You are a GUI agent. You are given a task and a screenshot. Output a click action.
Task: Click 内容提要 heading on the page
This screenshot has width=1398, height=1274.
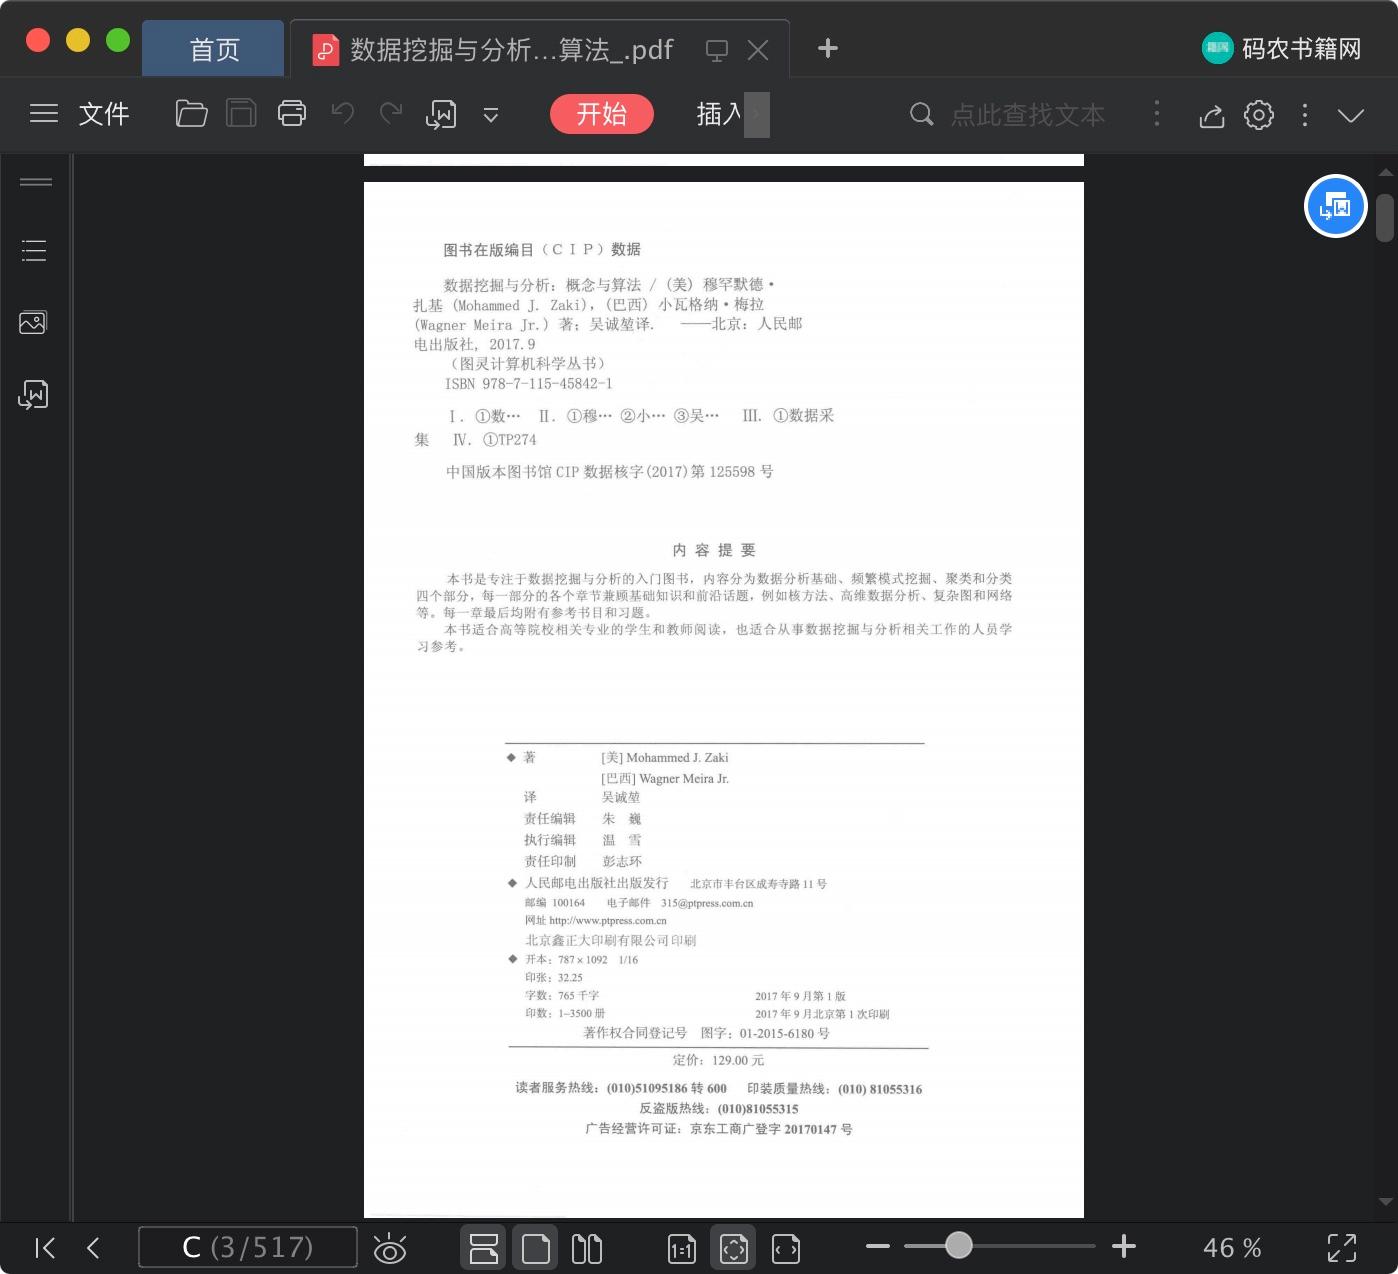click(714, 550)
